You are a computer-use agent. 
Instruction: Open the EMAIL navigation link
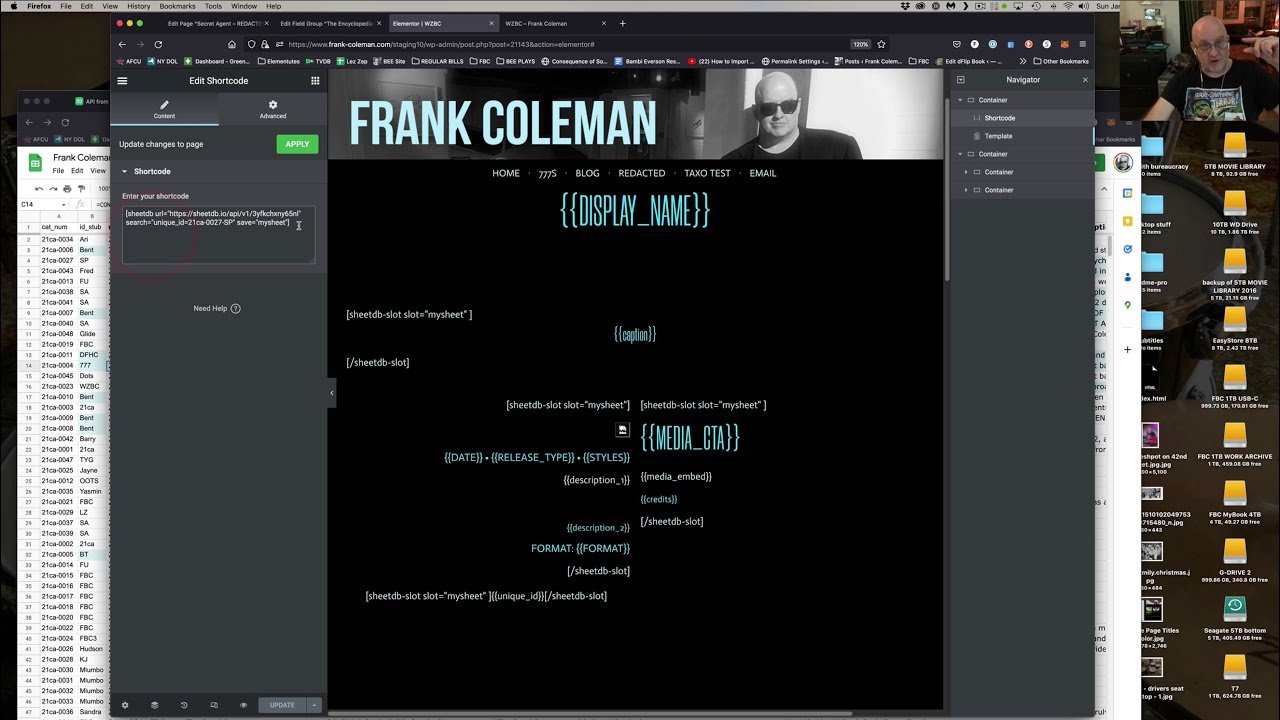(x=763, y=173)
